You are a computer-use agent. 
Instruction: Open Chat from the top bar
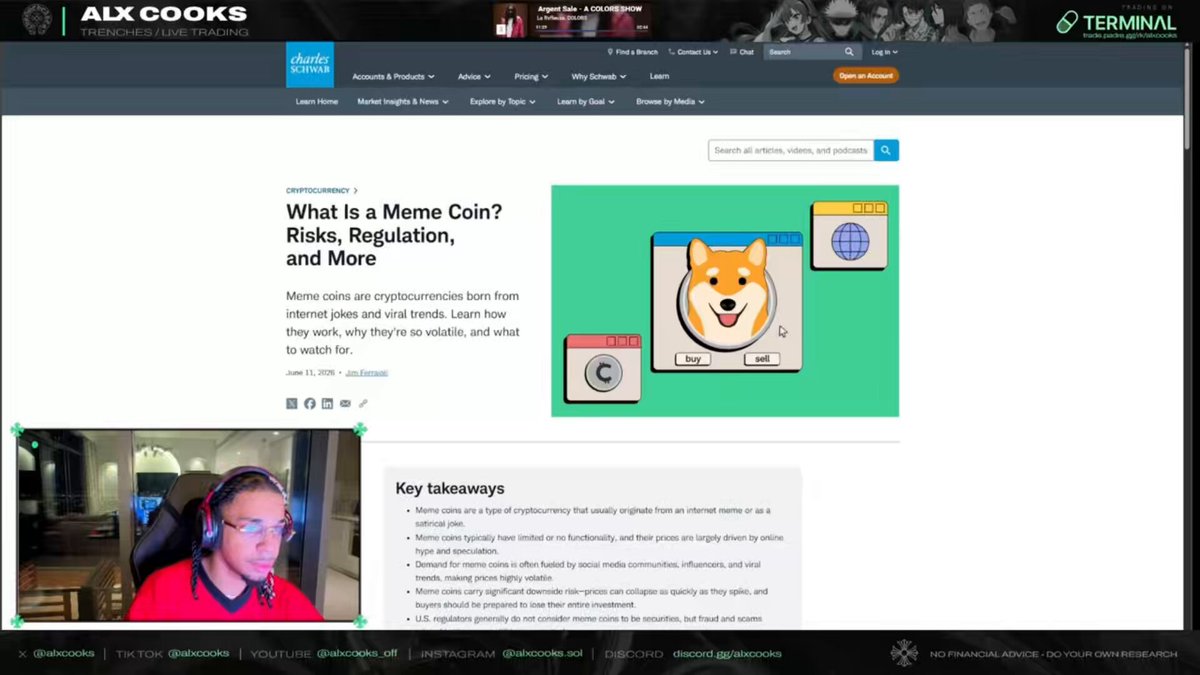coord(742,52)
